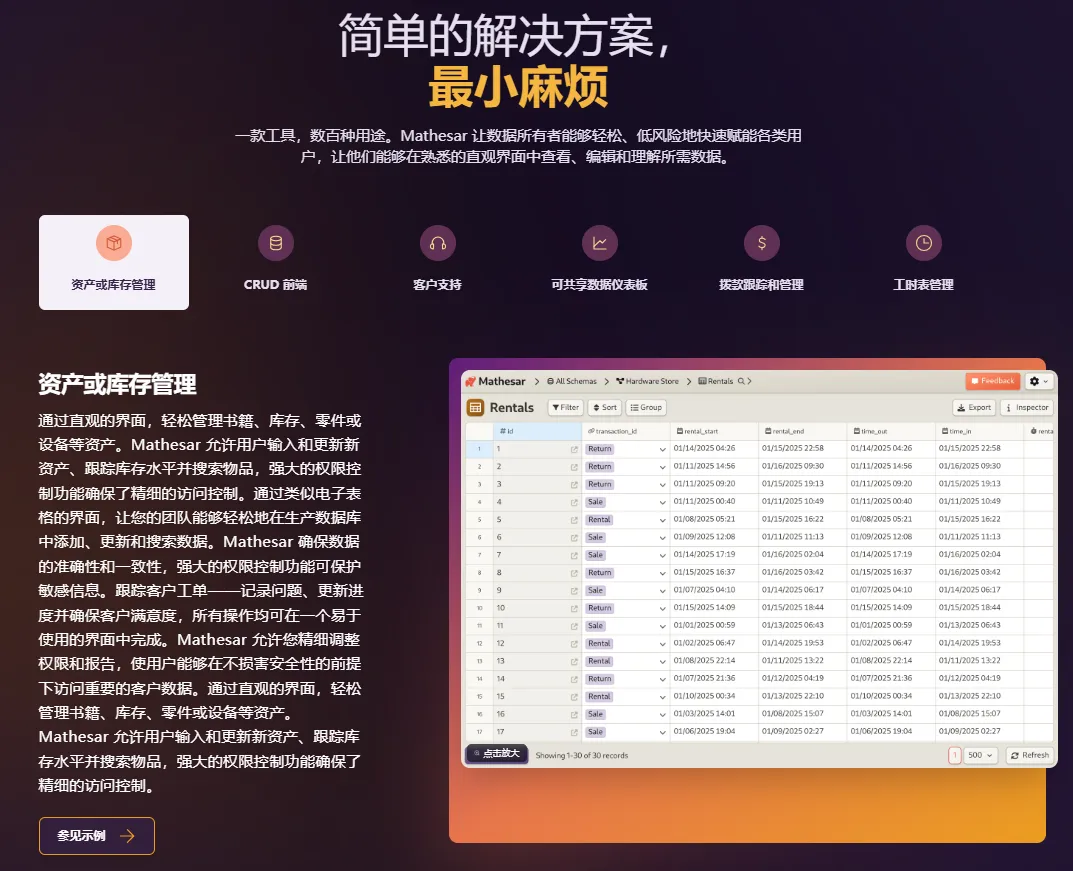Open All Schemas breadcrumb
1073x871 pixels.
pos(571,381)
